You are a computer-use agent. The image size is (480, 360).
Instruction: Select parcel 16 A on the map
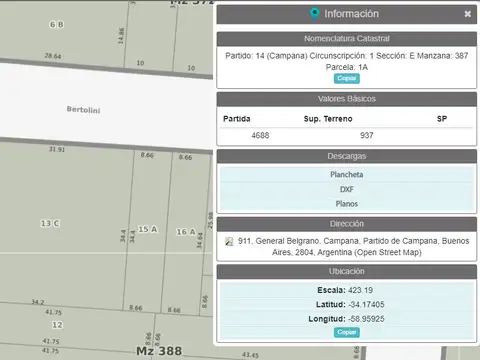[186, 232]
